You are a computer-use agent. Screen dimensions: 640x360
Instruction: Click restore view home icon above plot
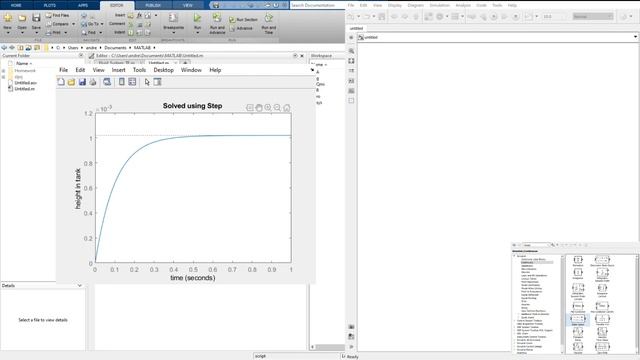(287, 108)
